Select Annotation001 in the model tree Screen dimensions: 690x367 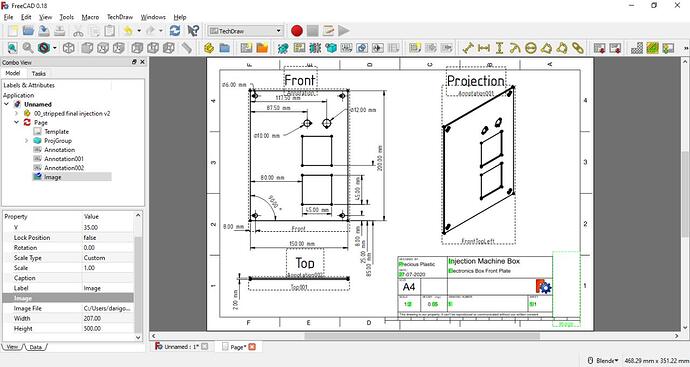tap(64, 159)
